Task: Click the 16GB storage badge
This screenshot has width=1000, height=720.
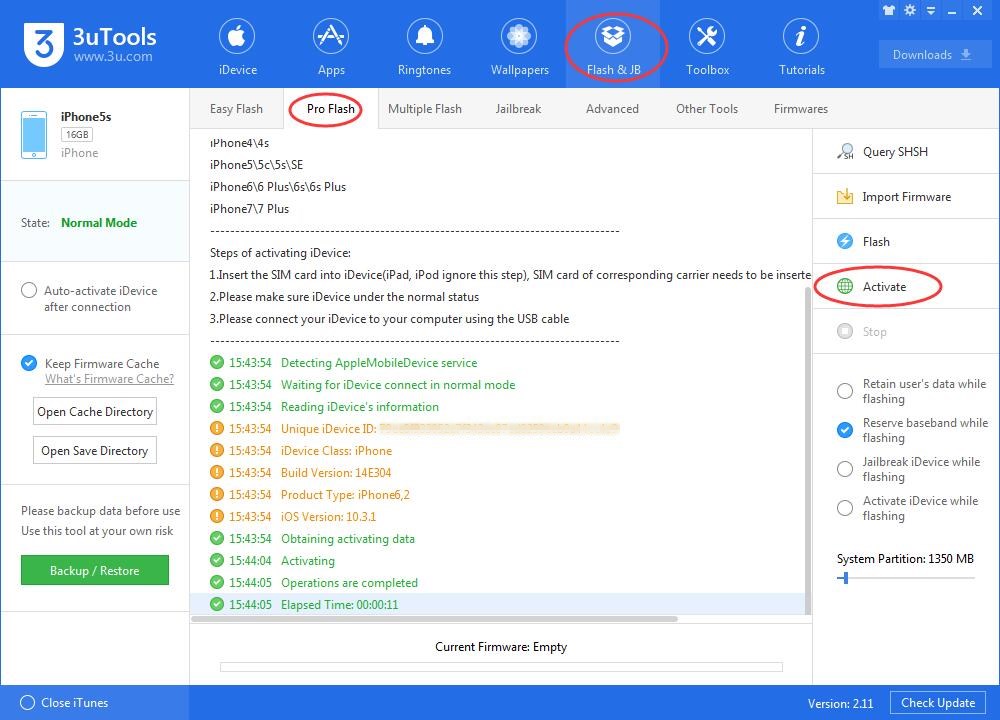Action: coord(77,135)
